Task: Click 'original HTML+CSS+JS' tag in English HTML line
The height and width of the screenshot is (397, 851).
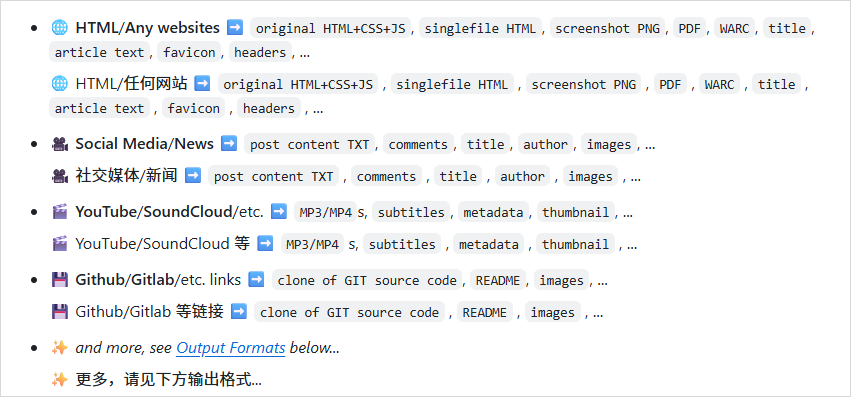Action: point(331,28)
